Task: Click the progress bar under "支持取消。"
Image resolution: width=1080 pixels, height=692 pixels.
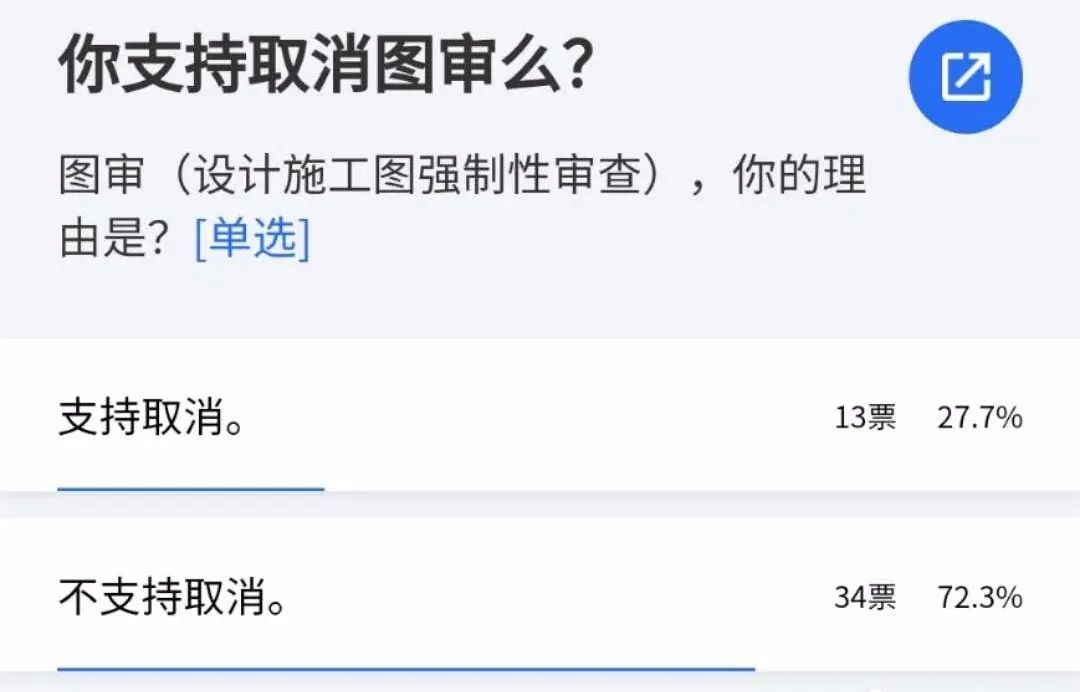Action: coord(190,489)
